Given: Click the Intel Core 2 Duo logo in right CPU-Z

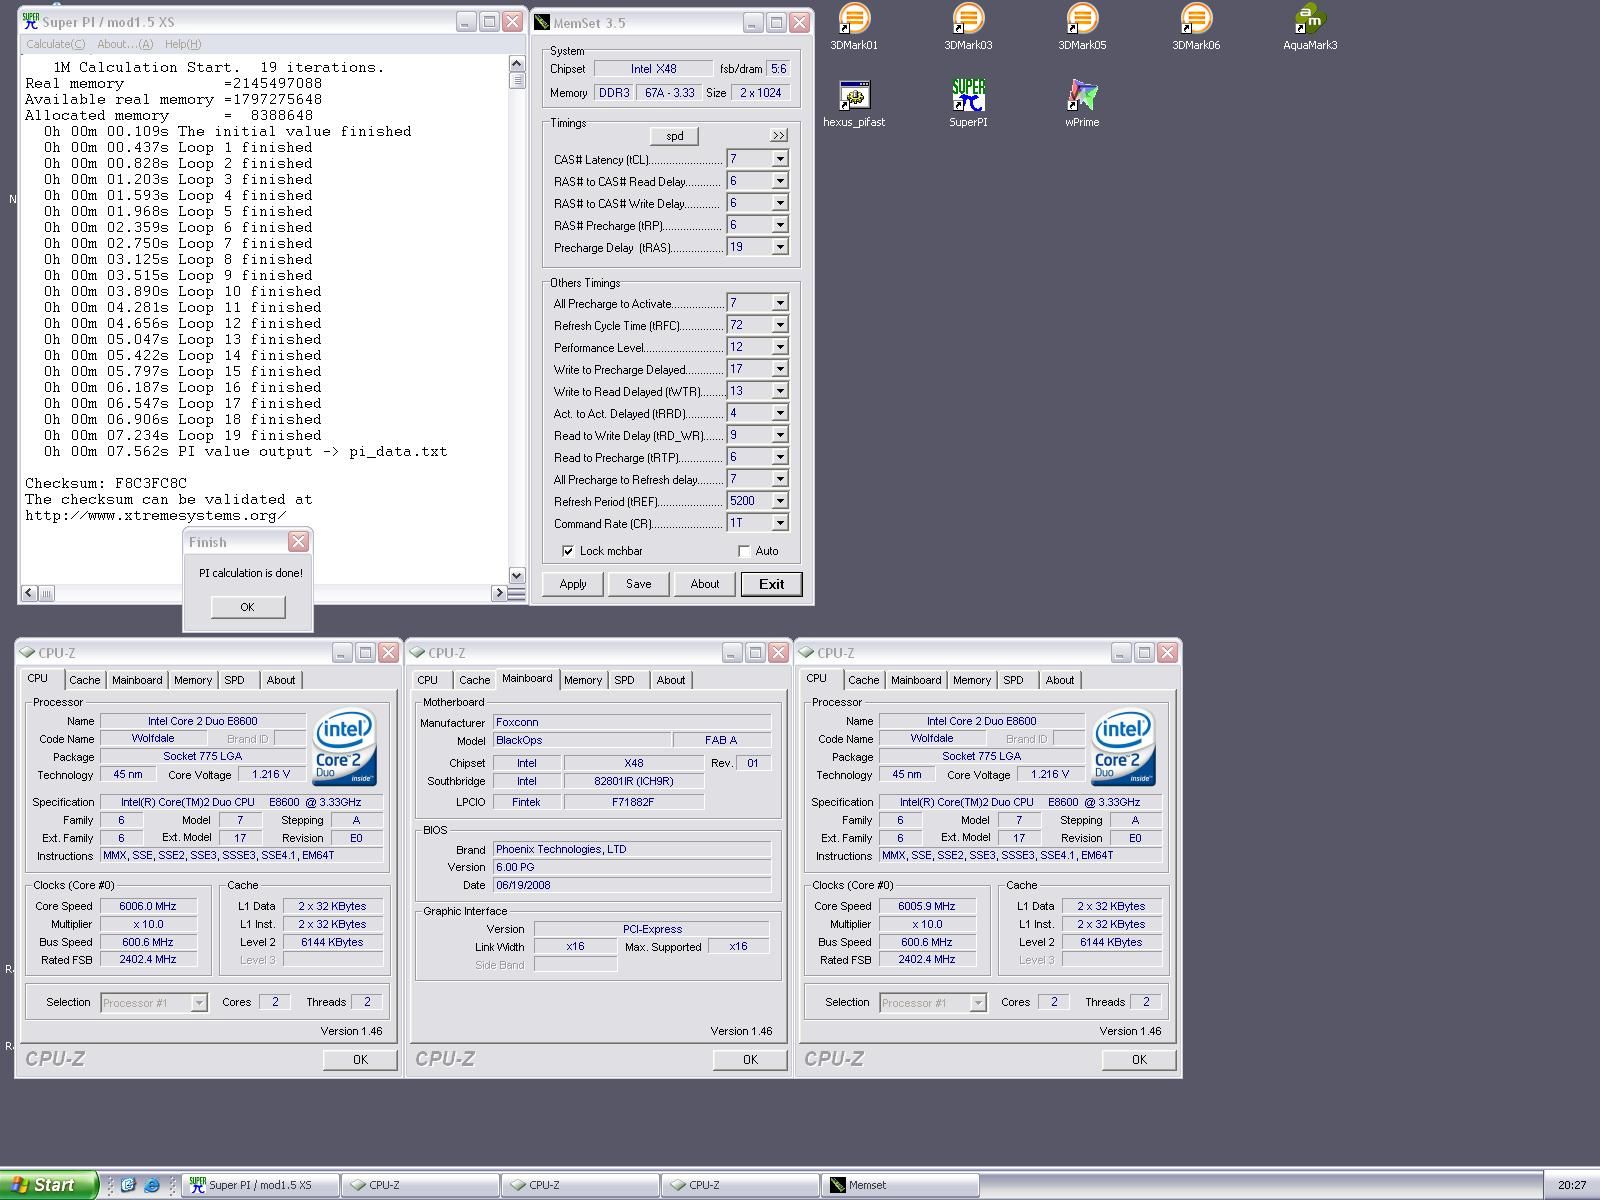Looking at the screenshot, I should coord(1124,748).
